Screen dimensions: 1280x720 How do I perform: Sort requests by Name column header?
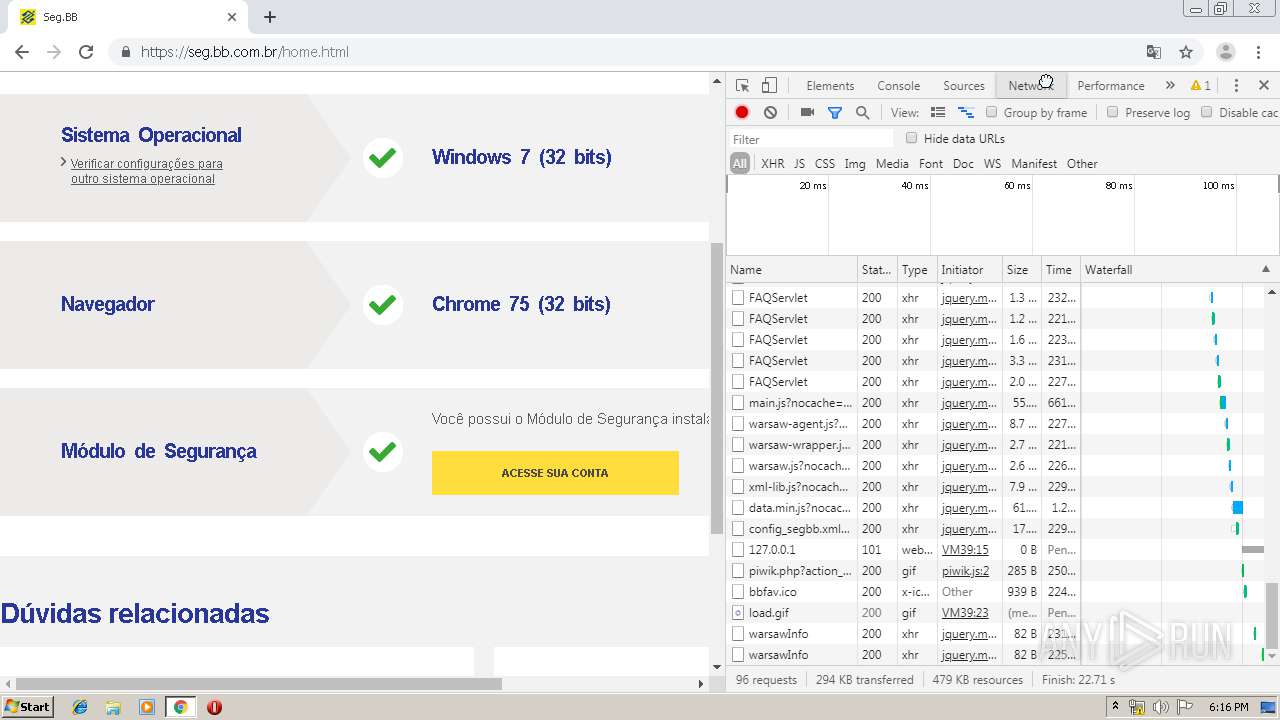[792, 270]
